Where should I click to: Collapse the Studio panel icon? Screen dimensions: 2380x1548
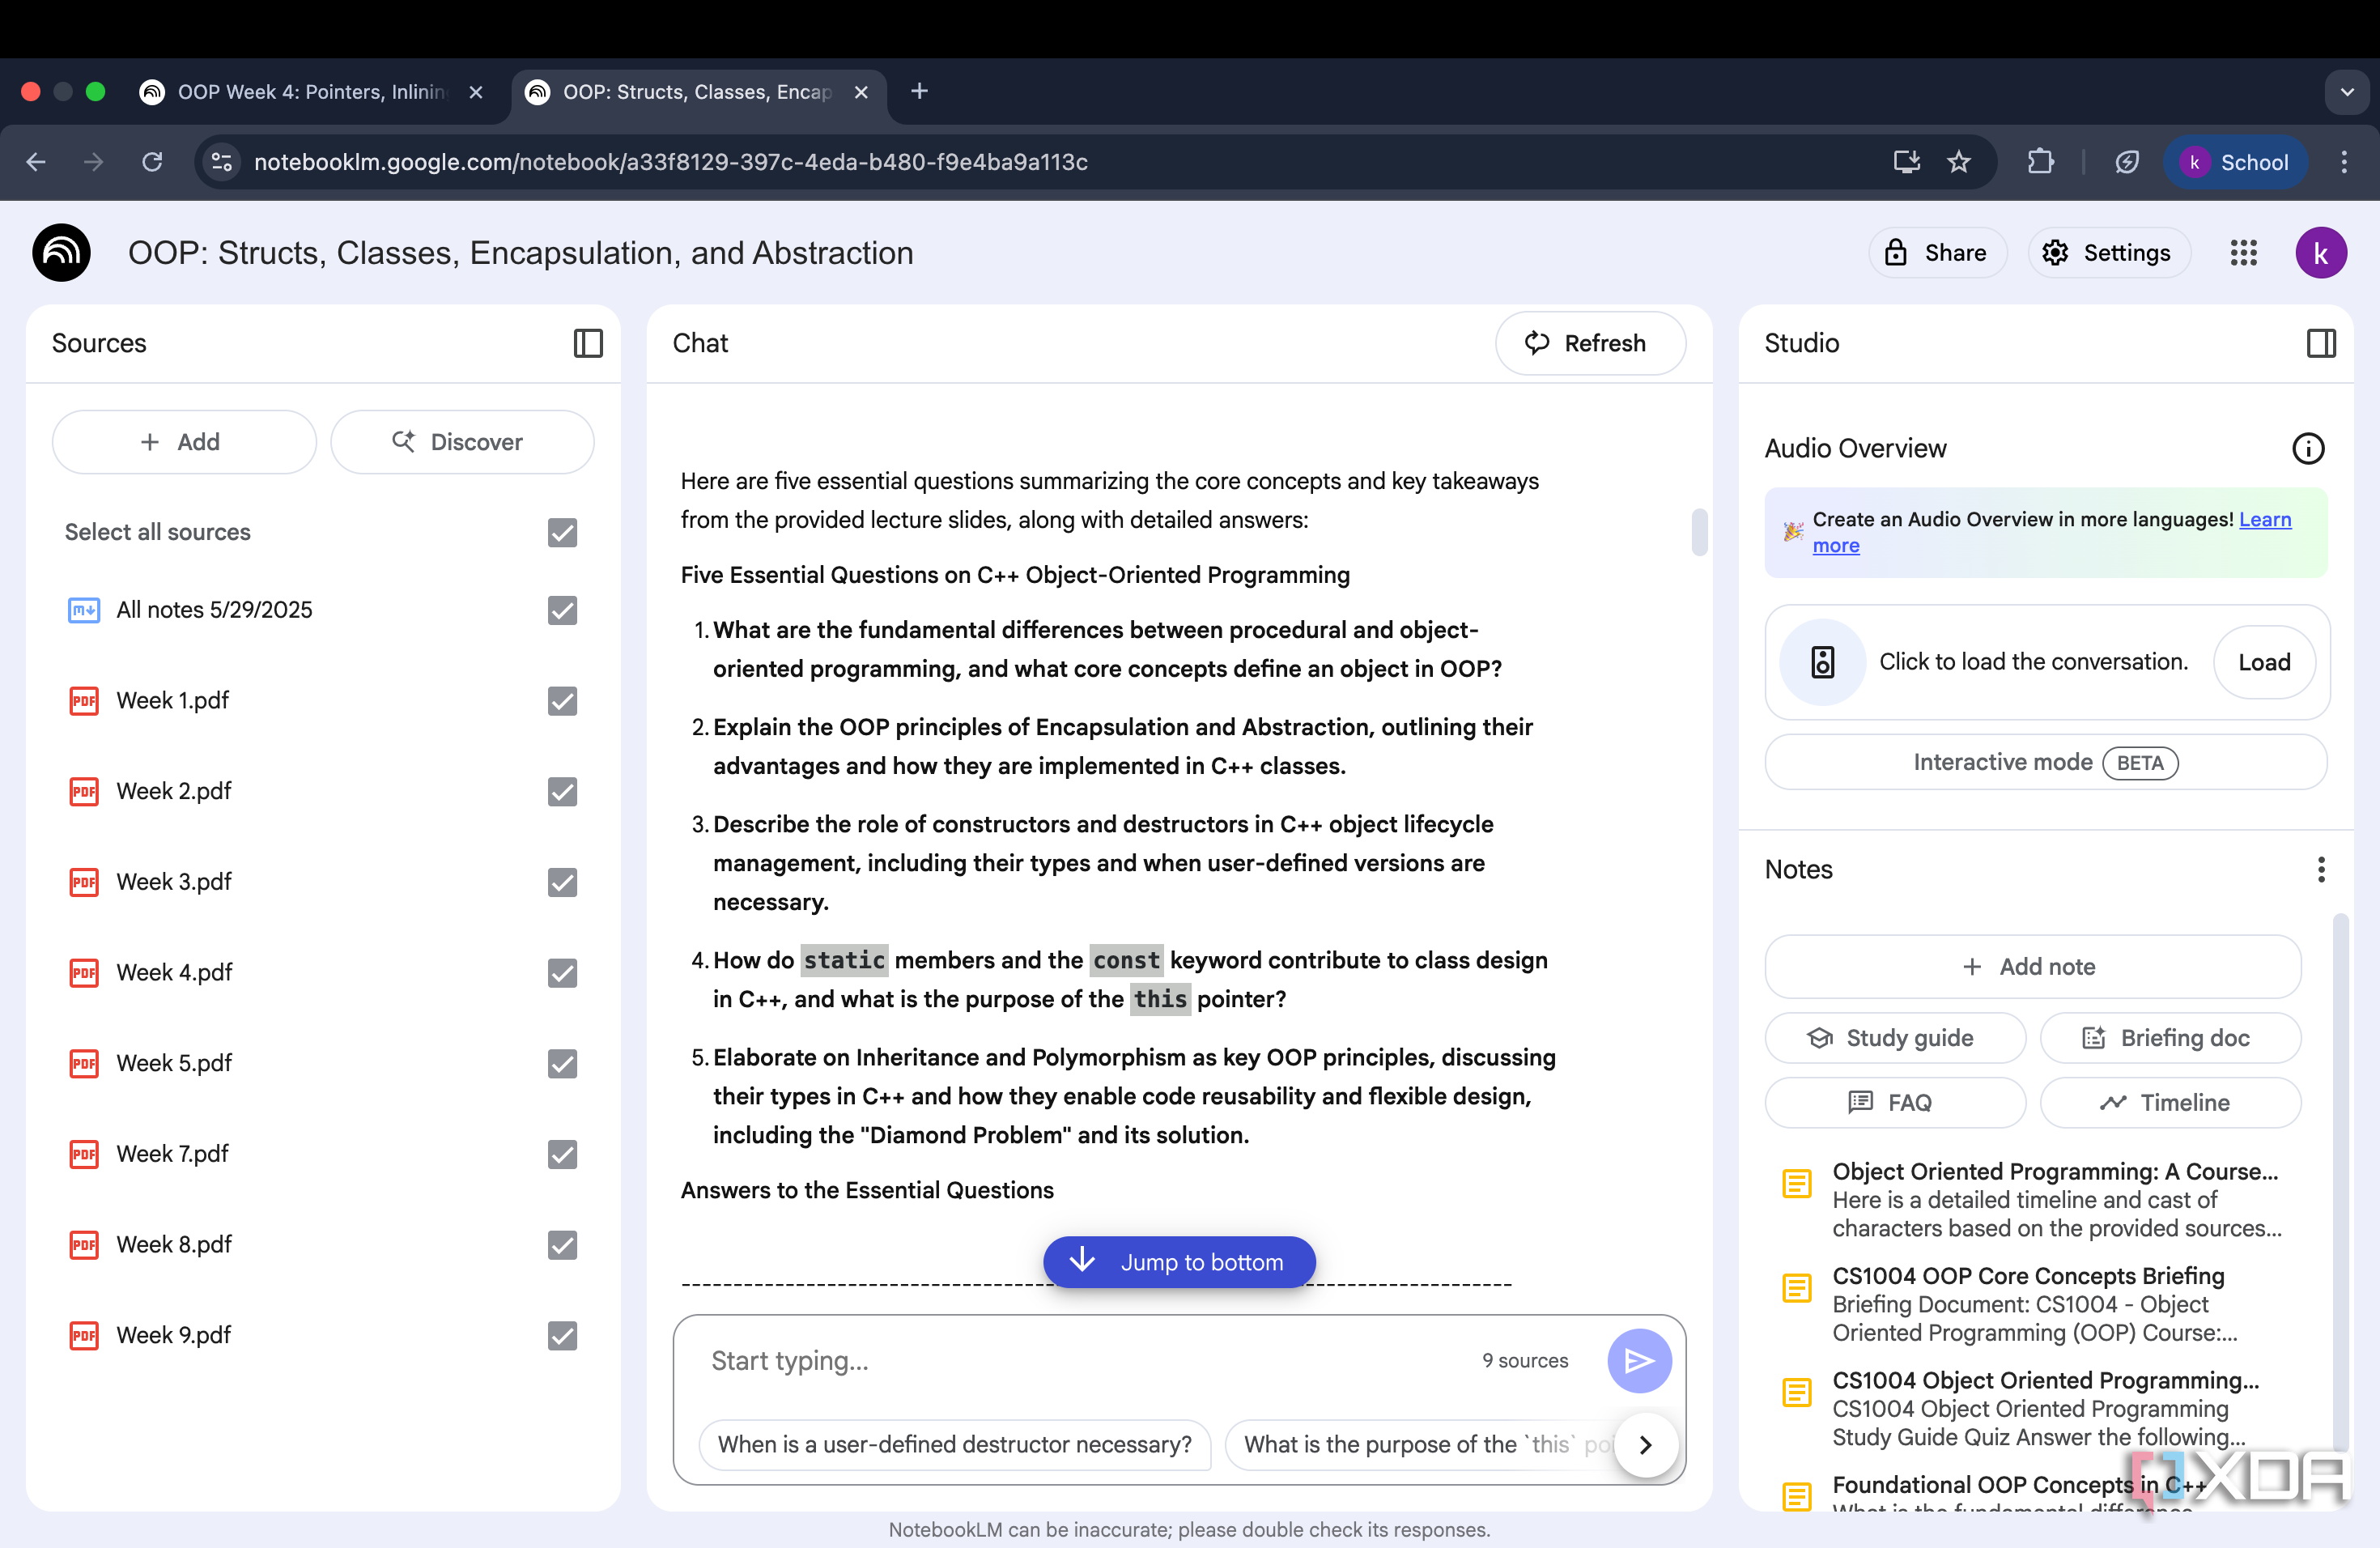click(x=2320, y=343)
